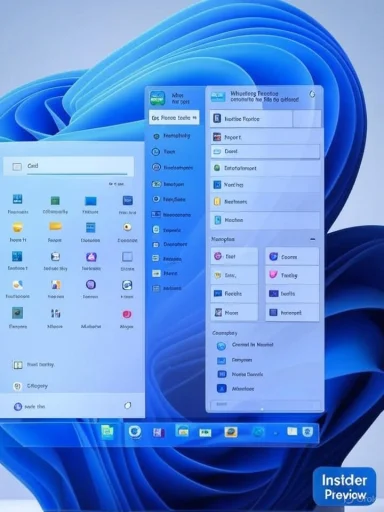Open the orange photo icon on the taskbar

[x=231, y=432]
